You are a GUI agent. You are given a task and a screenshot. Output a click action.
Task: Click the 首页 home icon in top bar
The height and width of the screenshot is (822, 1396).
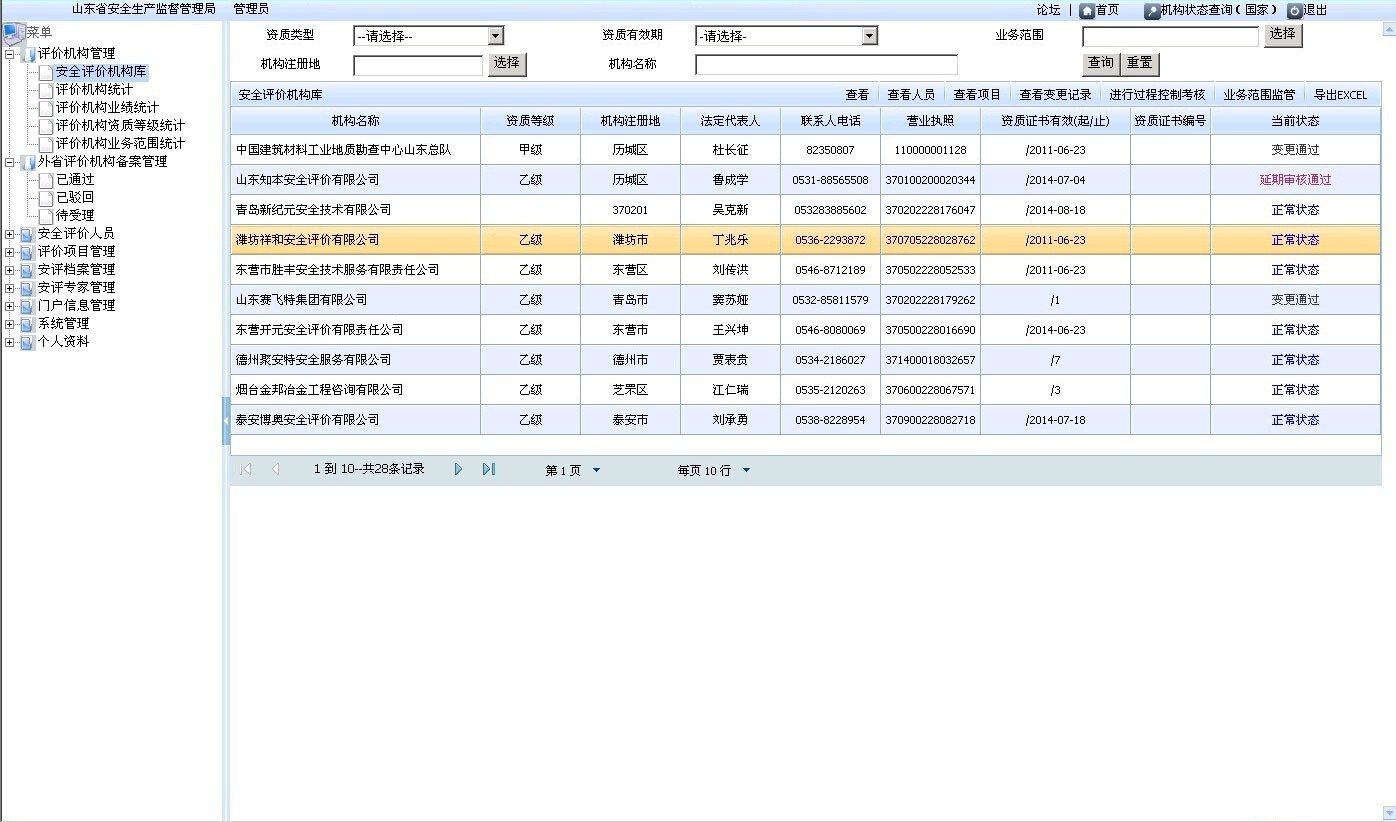1088,10
